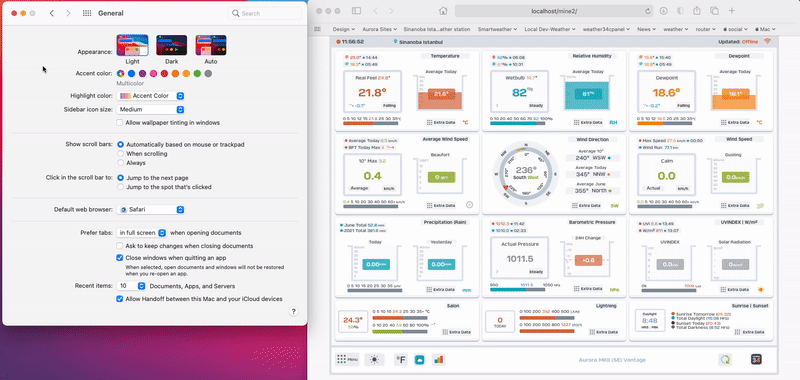This screenshot has width=800, height=380.
Task: Expand the Aurora Sites bookmarks folder
Action: 379,29
